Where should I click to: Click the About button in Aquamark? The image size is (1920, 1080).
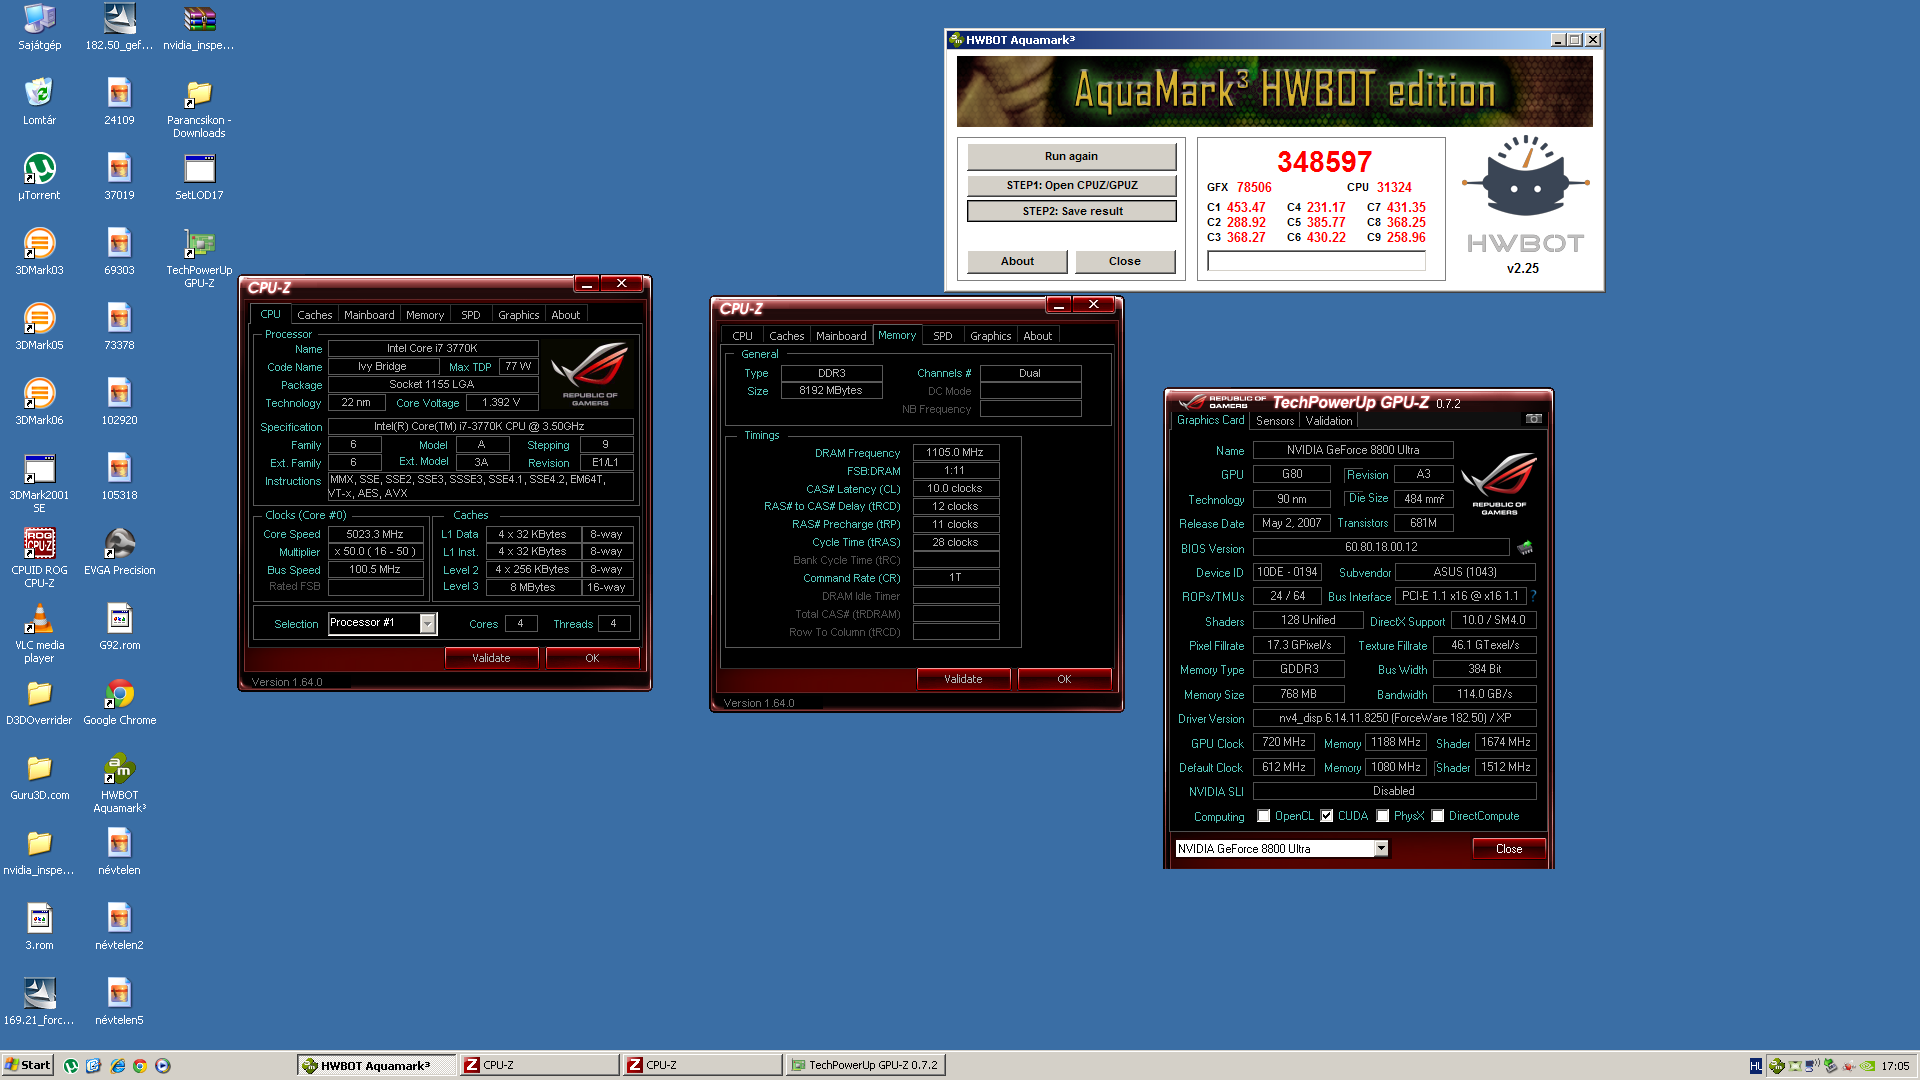pos(1017,261)
